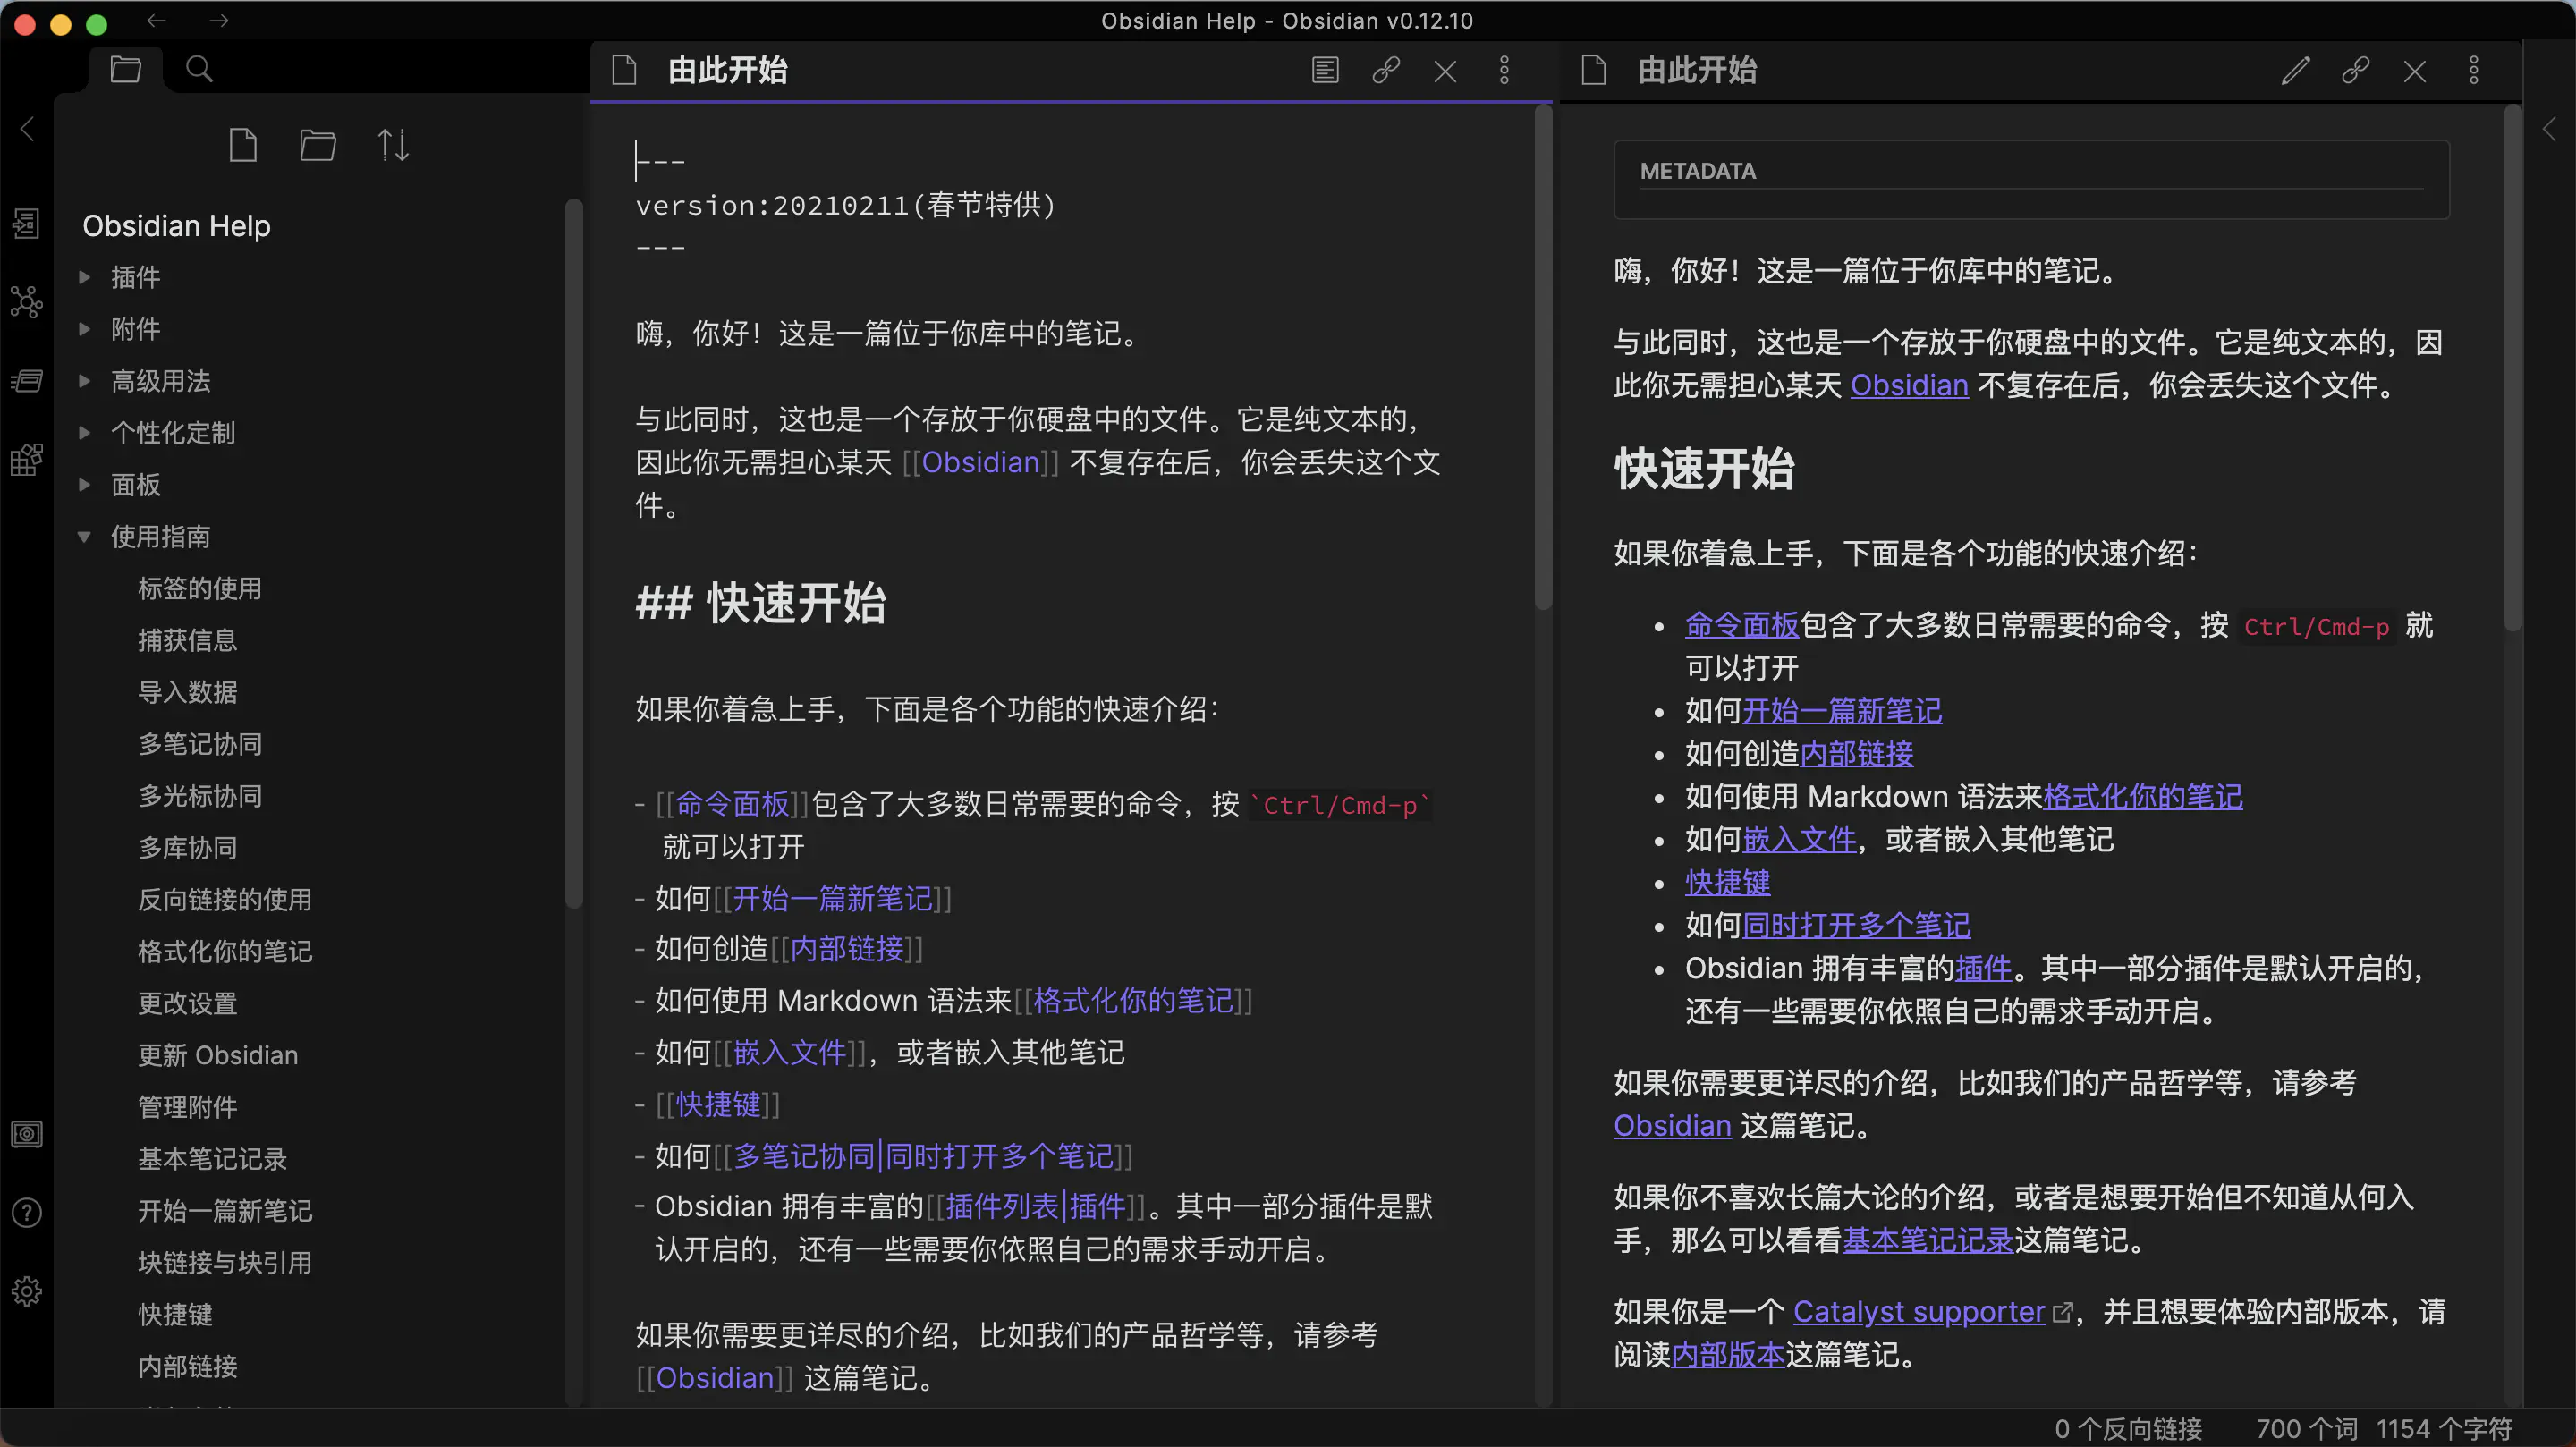Screen dimensions: 2576x1447
Task: Click new note icon at top of sidebar
Action: 242,145
